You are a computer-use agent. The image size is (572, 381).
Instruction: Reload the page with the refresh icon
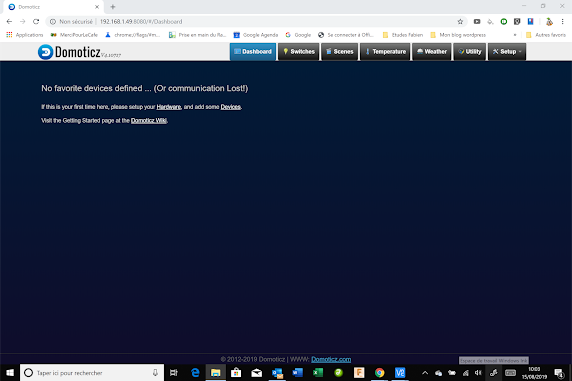pyautogui.click(x=36, y=22)
